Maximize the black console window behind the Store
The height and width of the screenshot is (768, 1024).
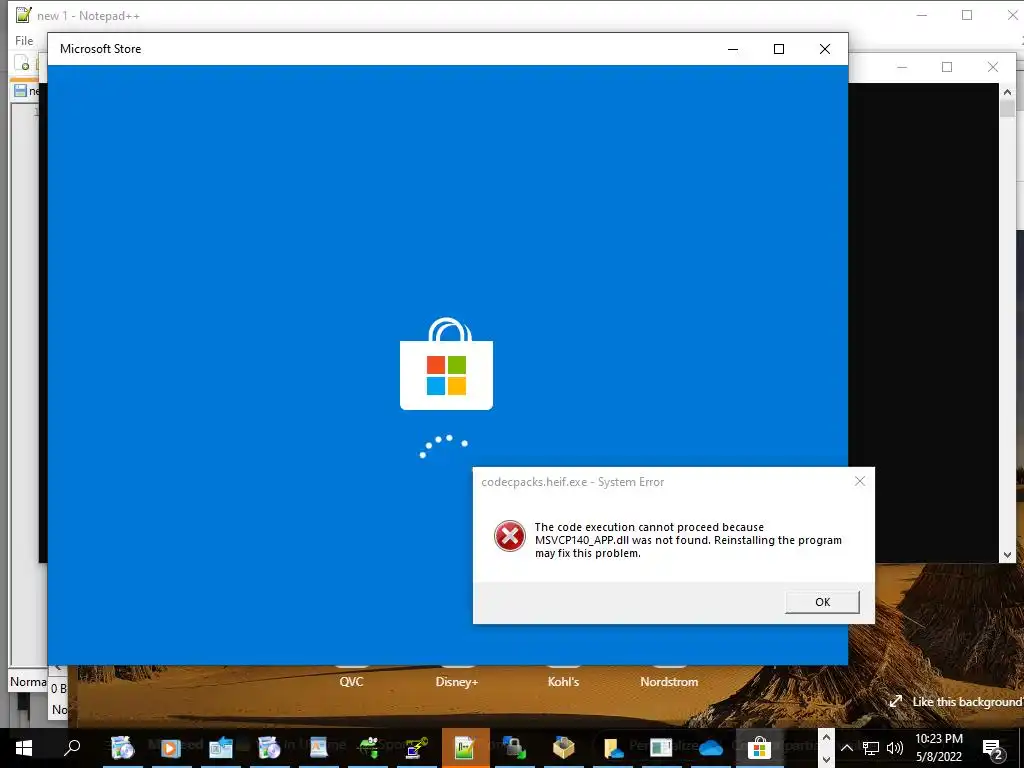[x=947, y=67]
